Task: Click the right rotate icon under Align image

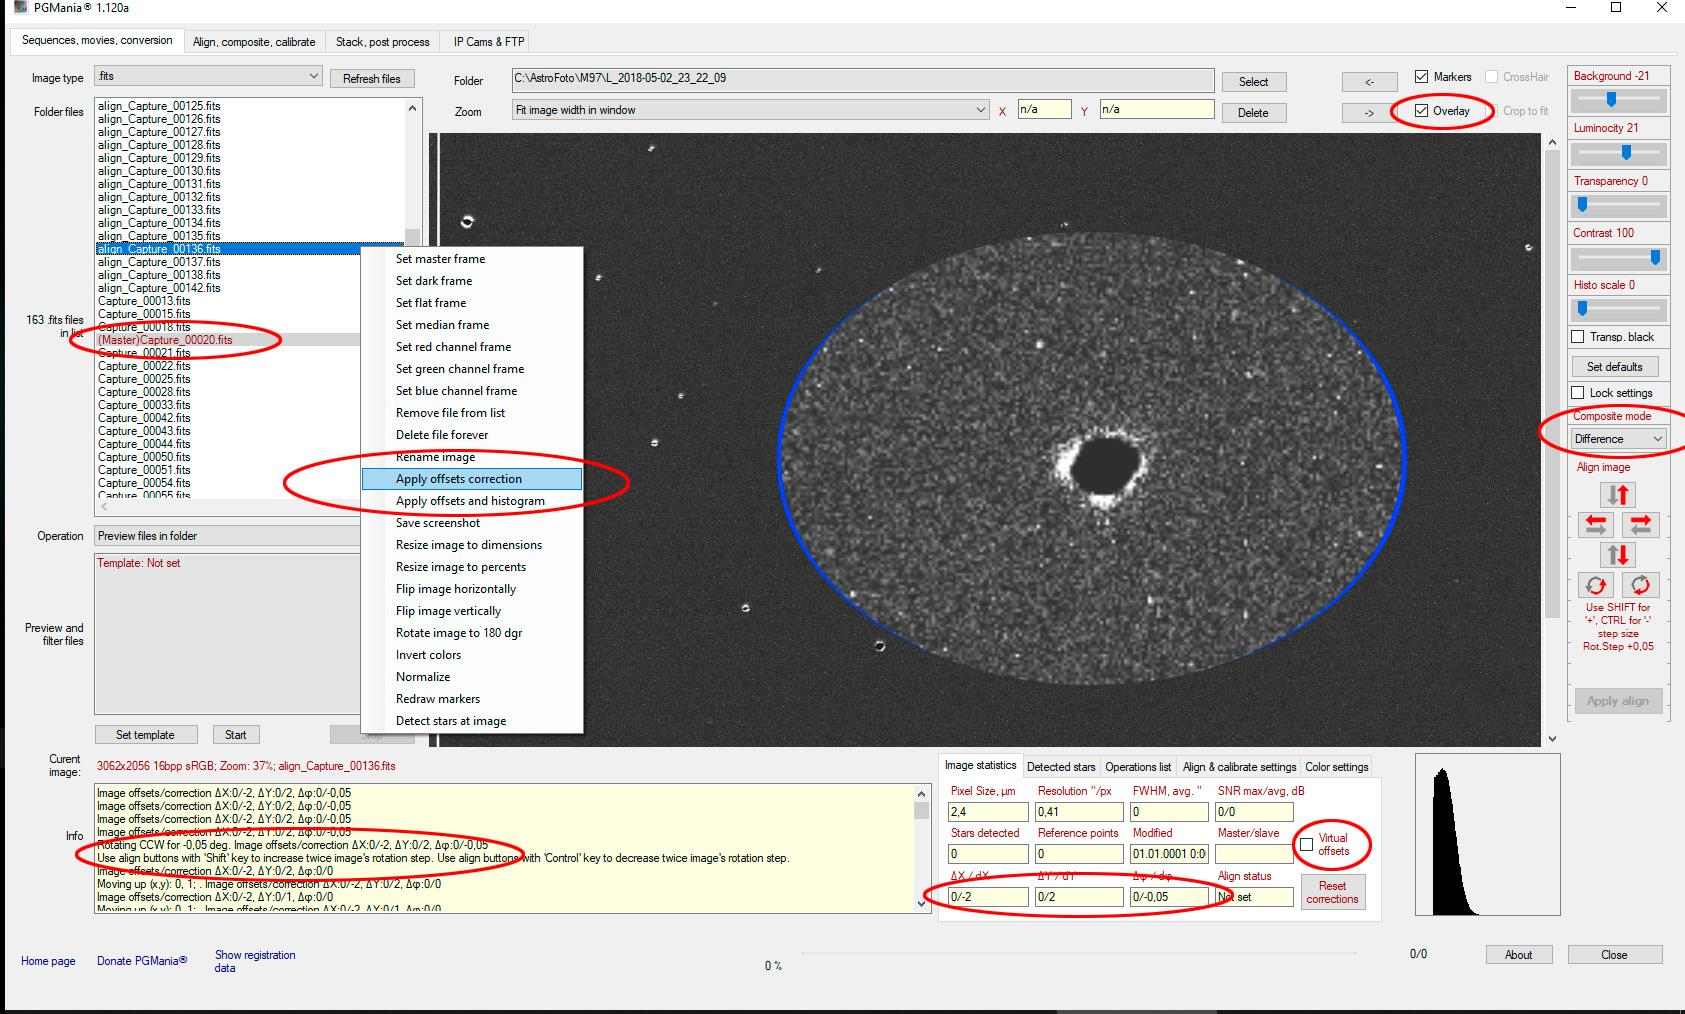Action: tap(1640, 585)
